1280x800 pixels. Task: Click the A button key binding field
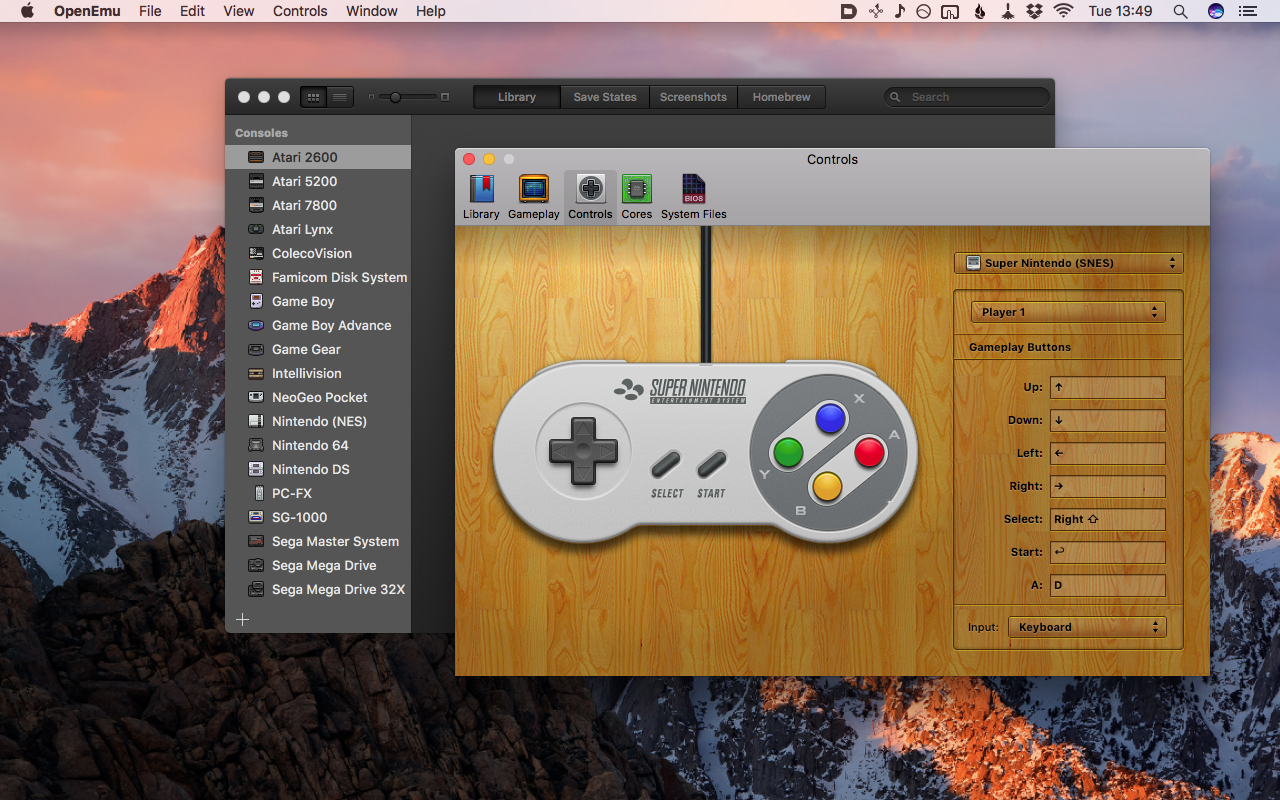click(x=1108, y=585)
